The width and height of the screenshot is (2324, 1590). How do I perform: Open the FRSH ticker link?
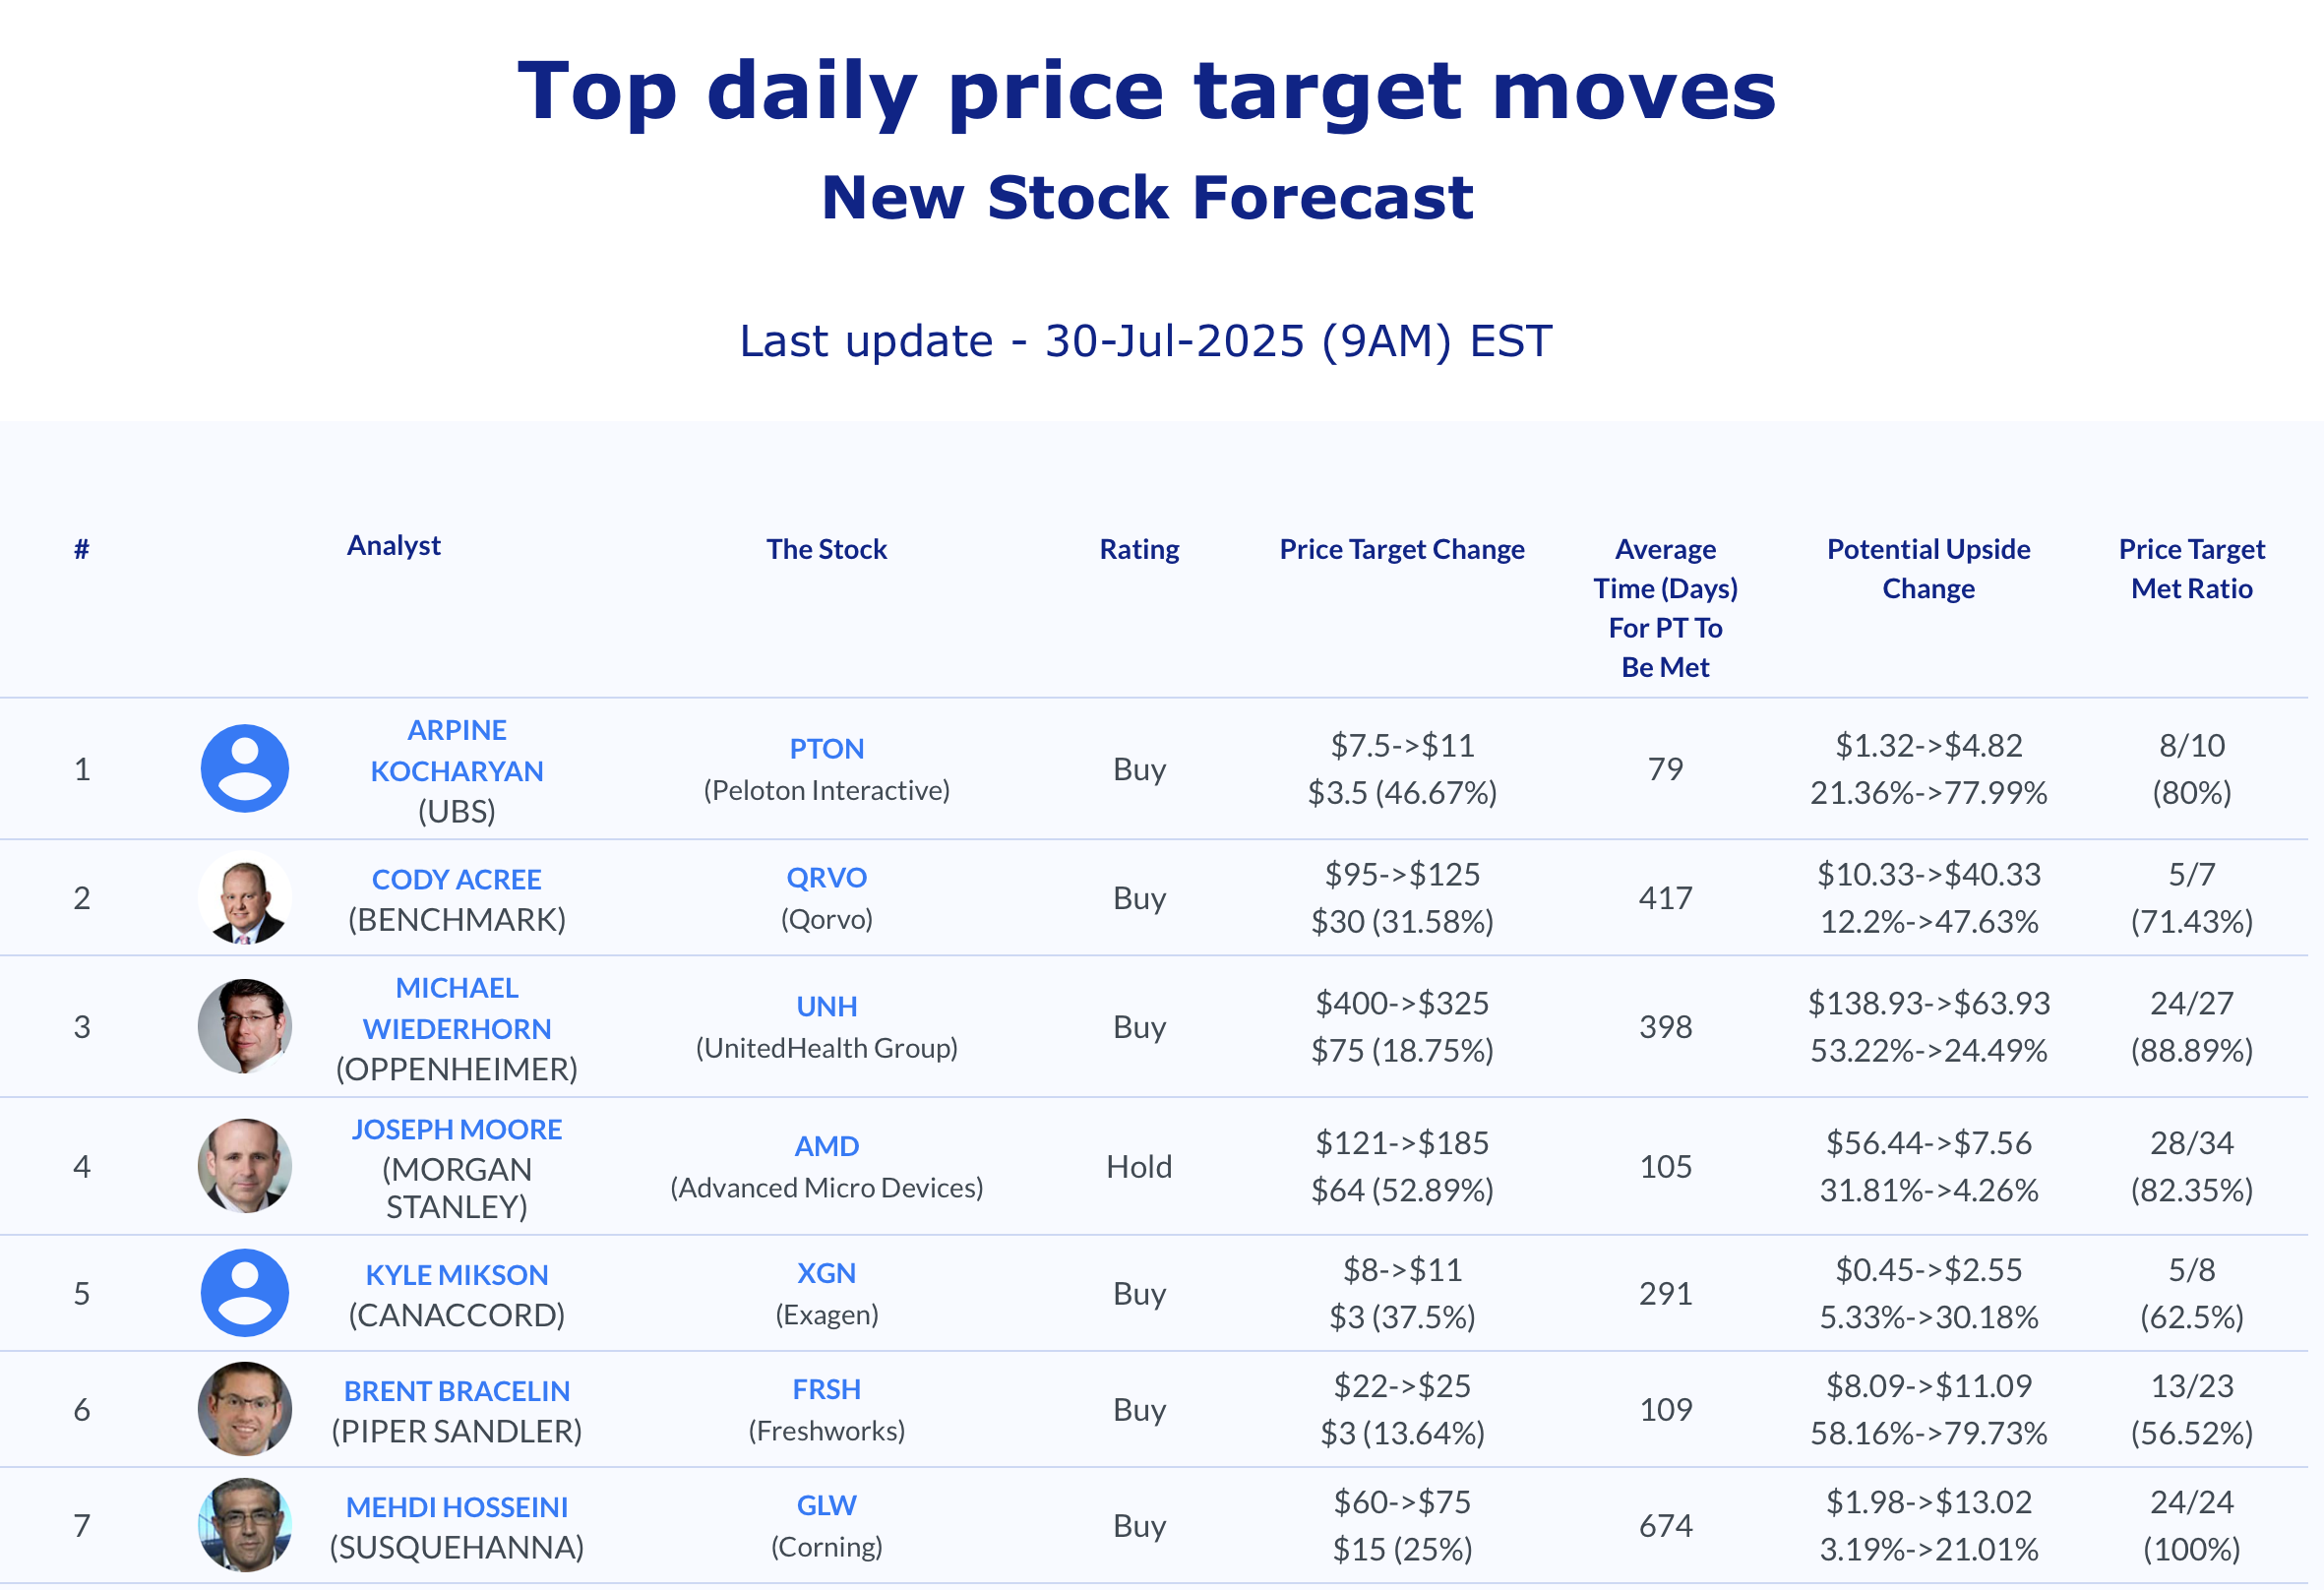coord(827,1389)
